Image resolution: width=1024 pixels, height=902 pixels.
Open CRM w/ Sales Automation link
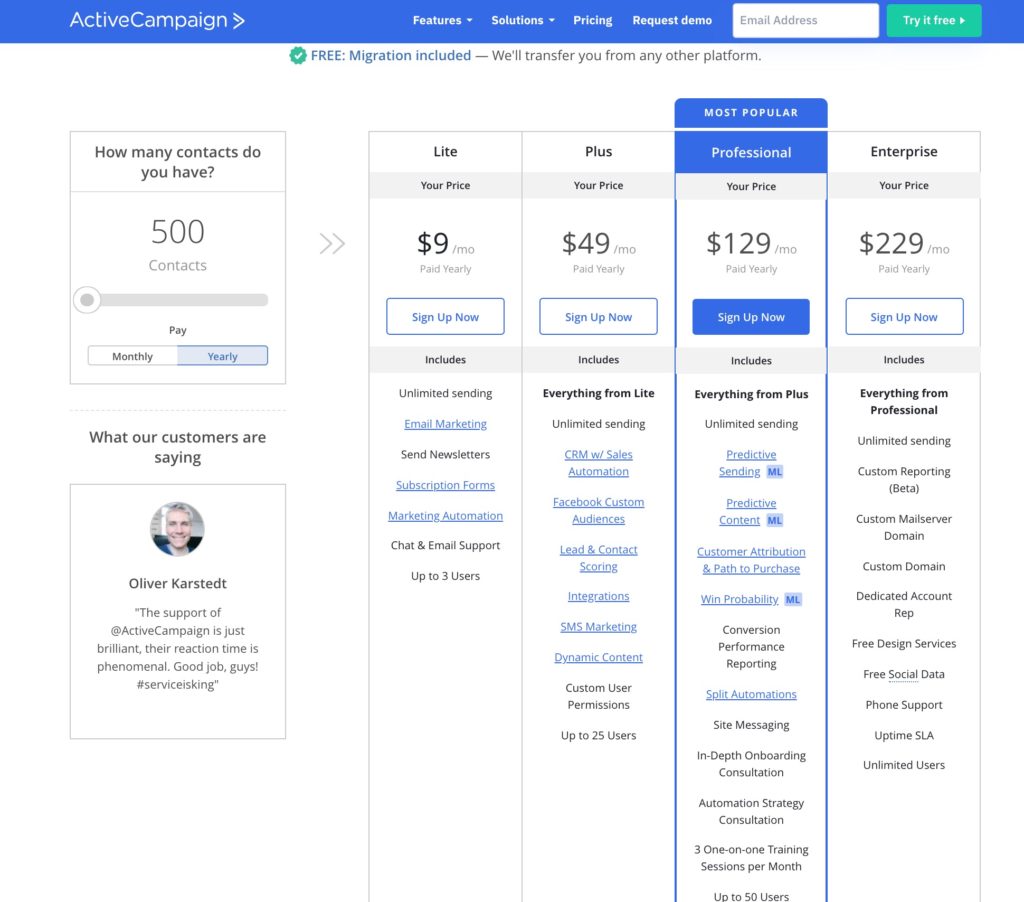pyautogui.click(x=598, y=462)
